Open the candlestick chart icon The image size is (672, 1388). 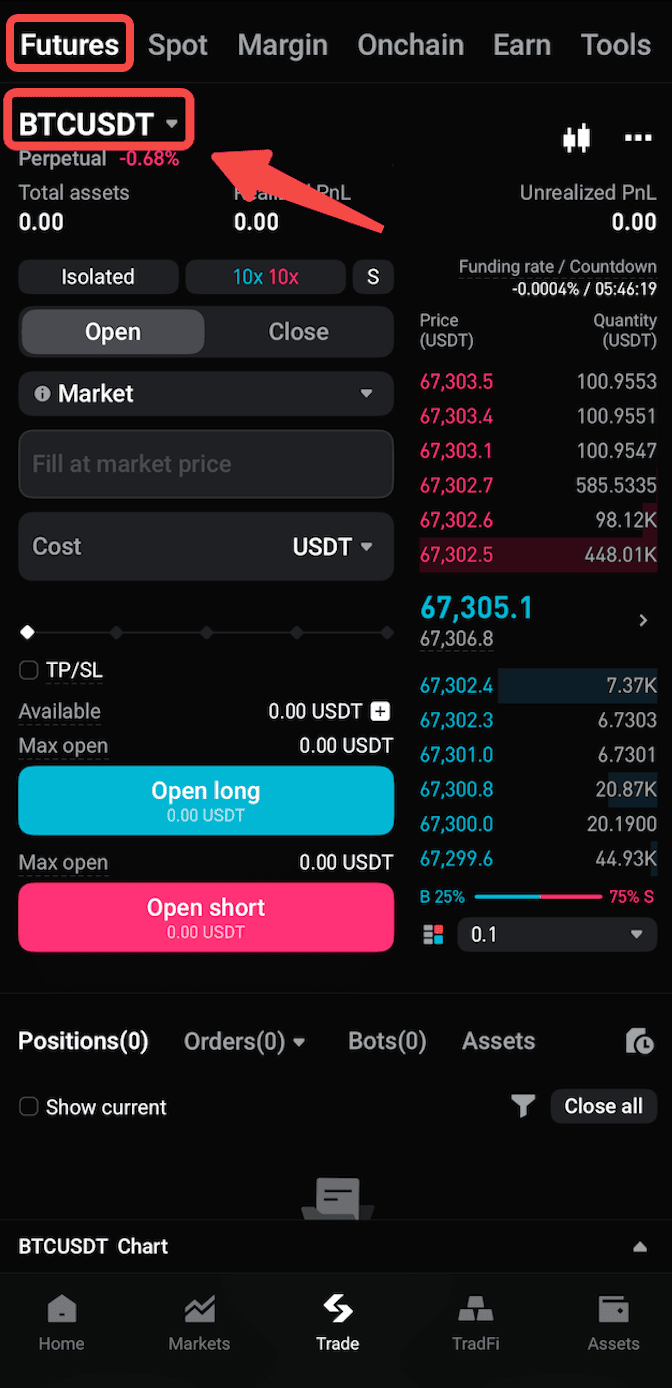coord(577,138)
